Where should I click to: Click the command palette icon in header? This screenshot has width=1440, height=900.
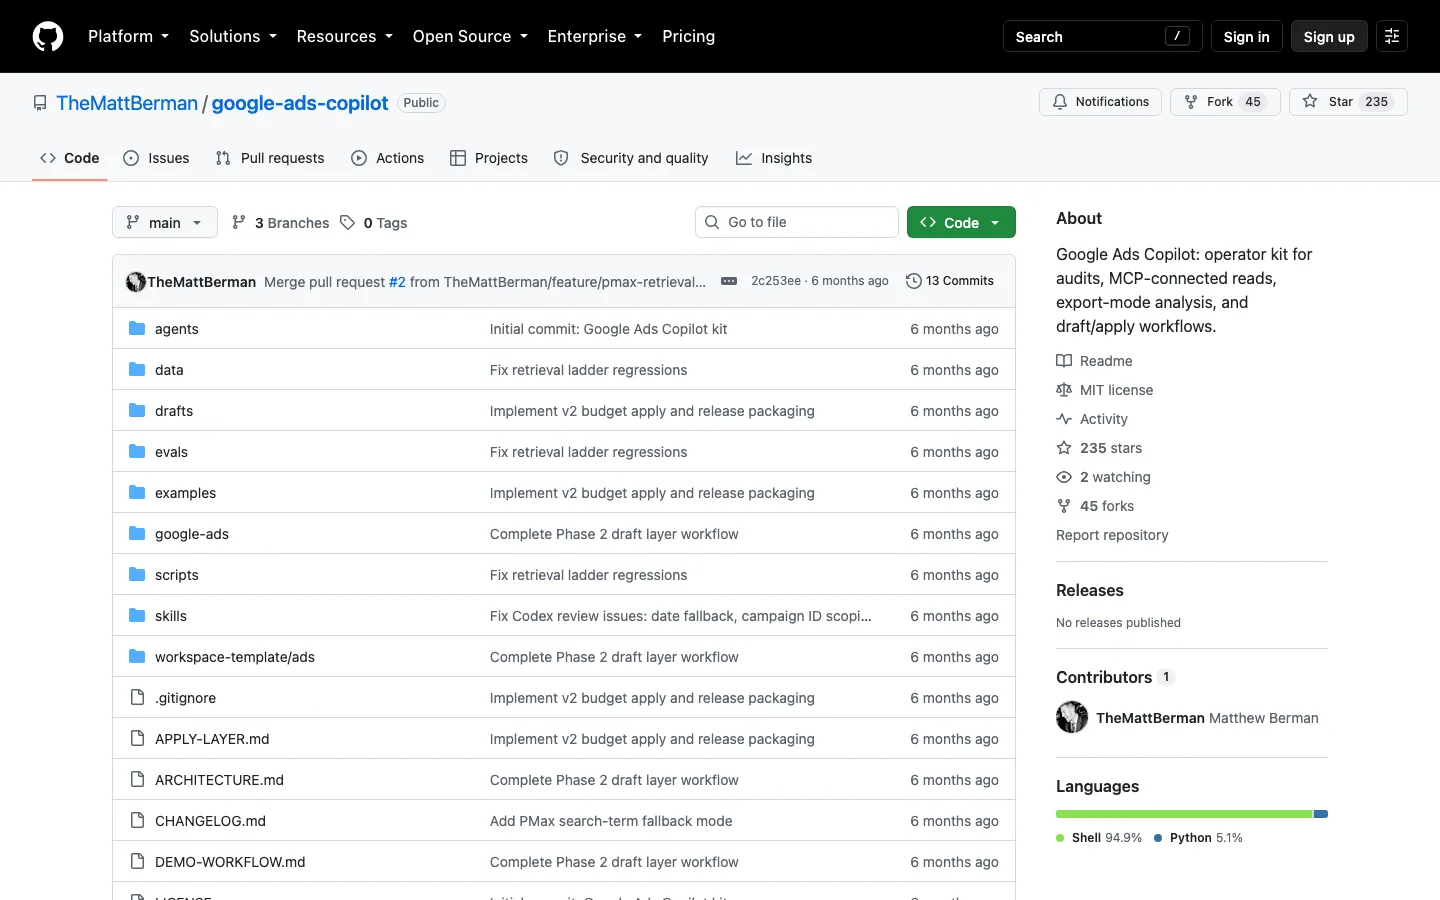(x=1392, y=36)
